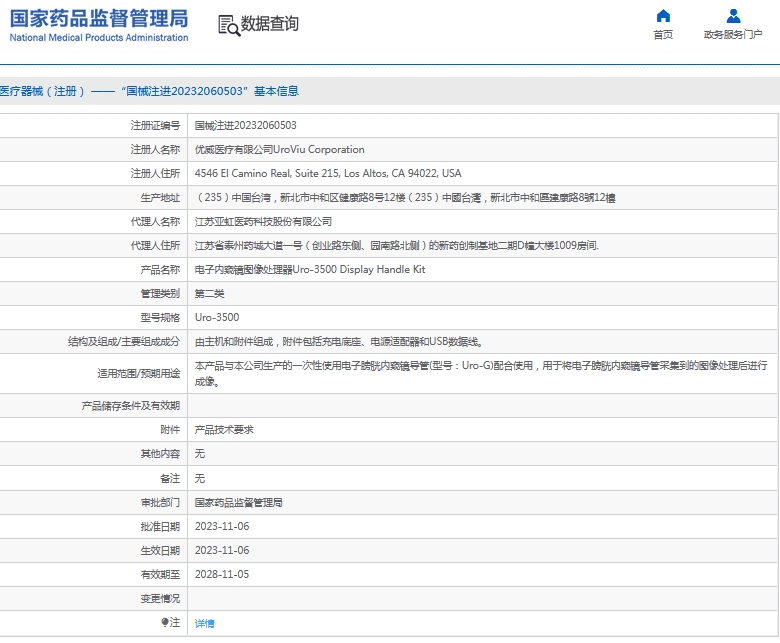Click the 审批部门 label
The height and width of the screenshot is (643, 780).
tap(160, 502)
